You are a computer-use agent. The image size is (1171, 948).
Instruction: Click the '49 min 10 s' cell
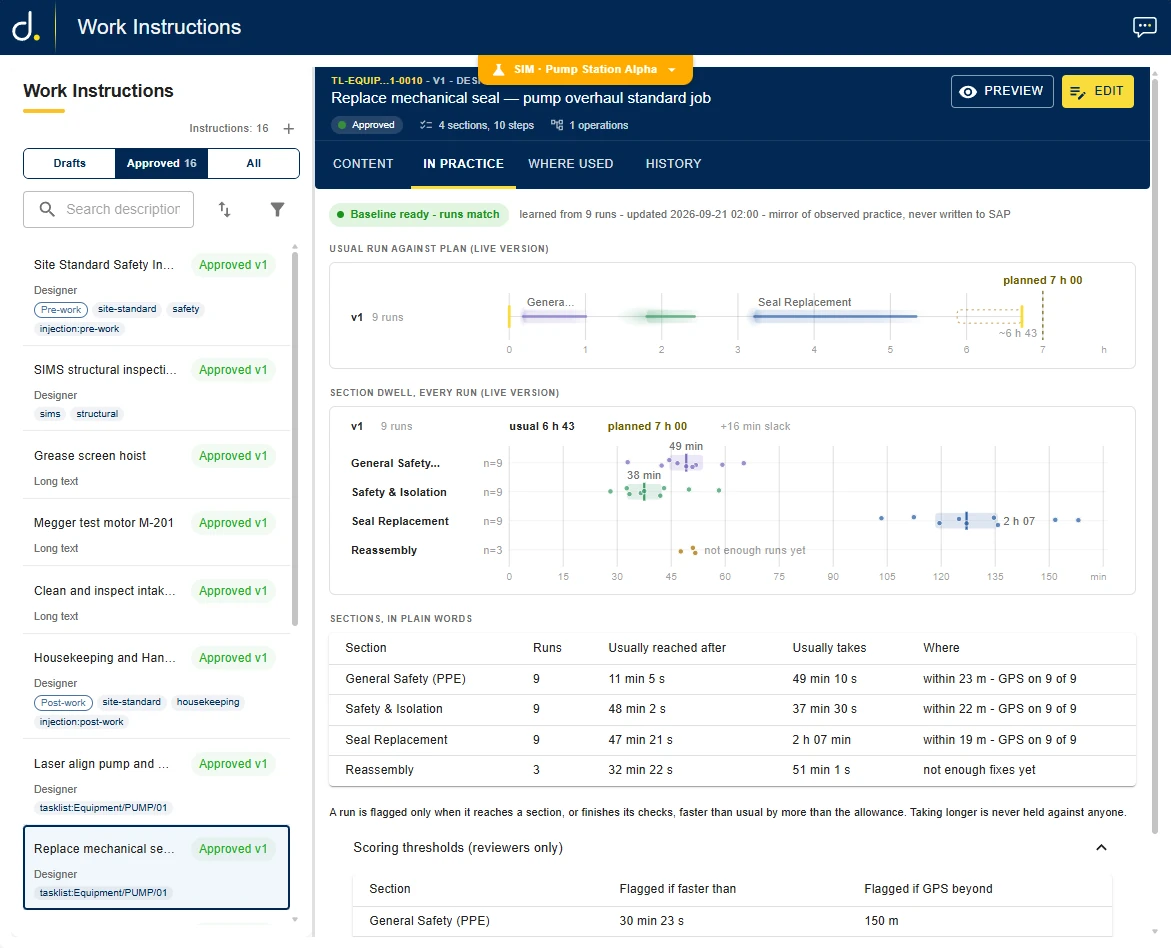pyautogui.click(x=824, y=679)
